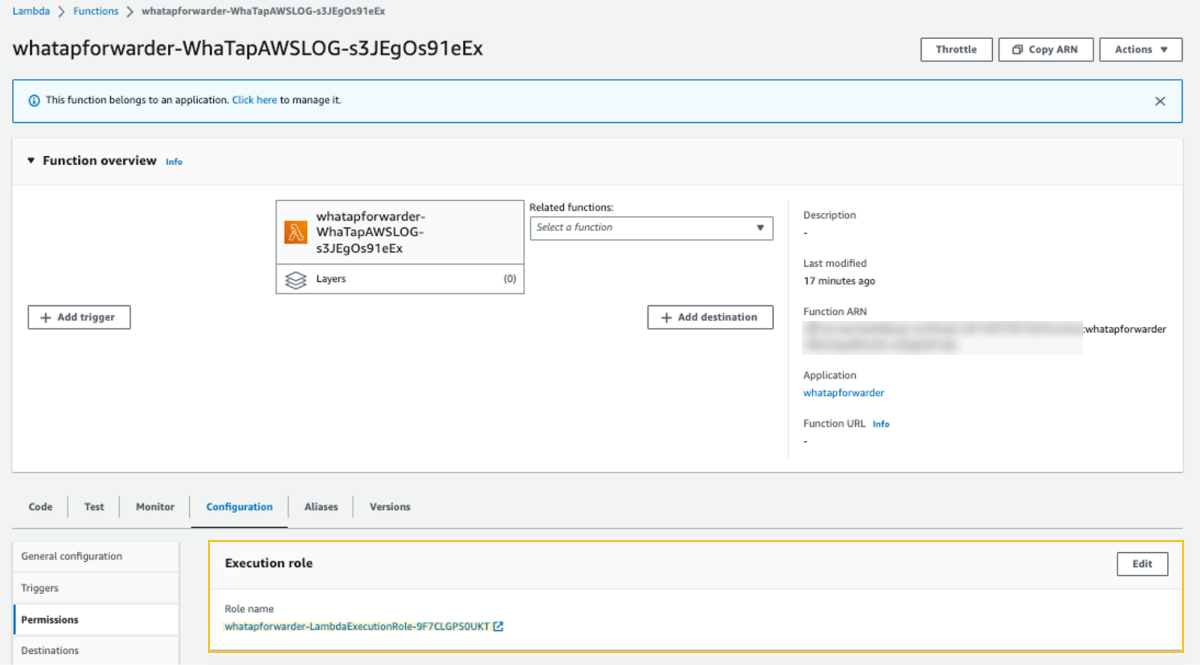Select Permissions in sidebar

(x=96, y=620)
